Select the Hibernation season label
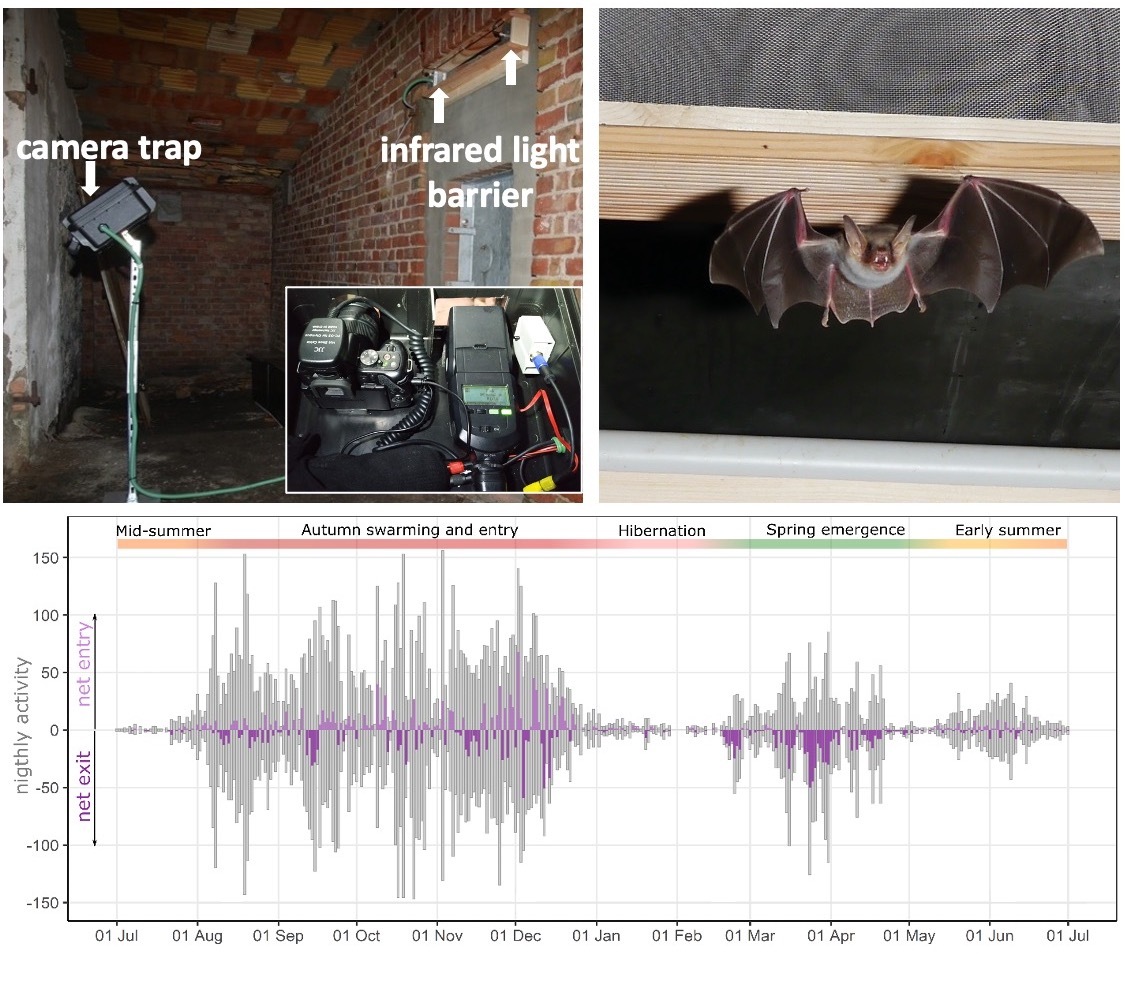 (661, 530)
